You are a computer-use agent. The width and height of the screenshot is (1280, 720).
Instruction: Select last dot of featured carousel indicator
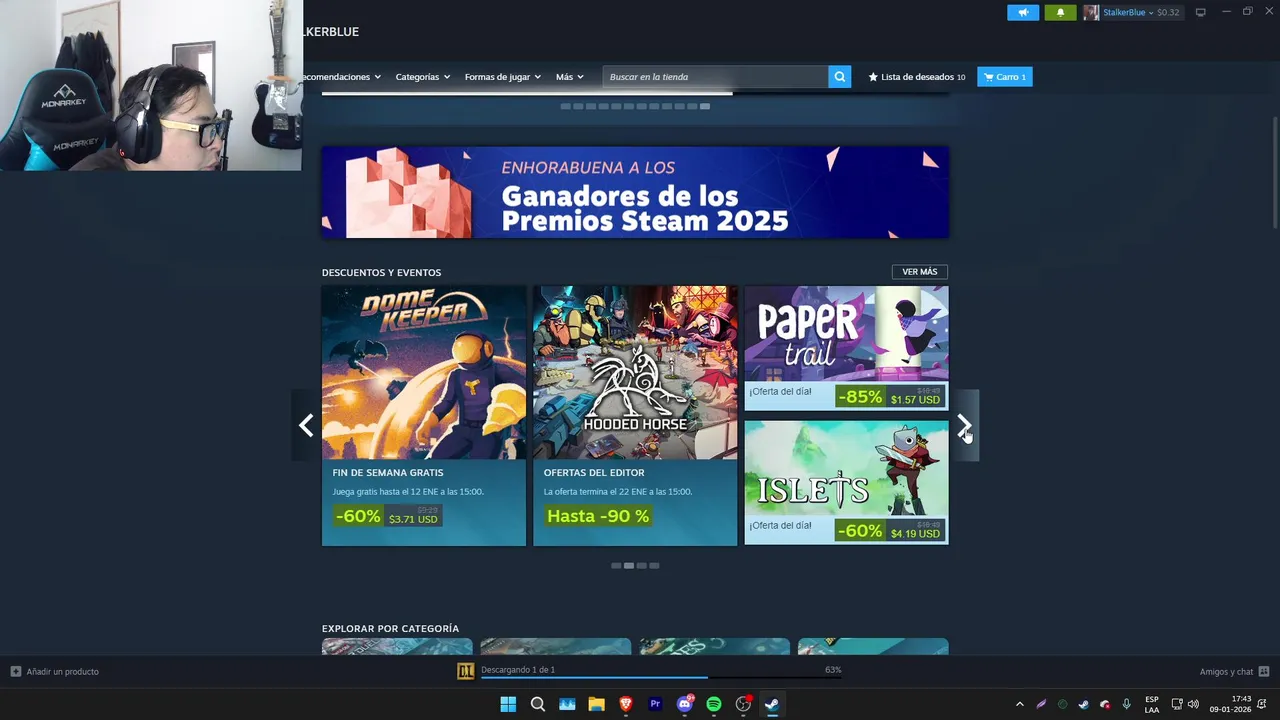[705, 106]
